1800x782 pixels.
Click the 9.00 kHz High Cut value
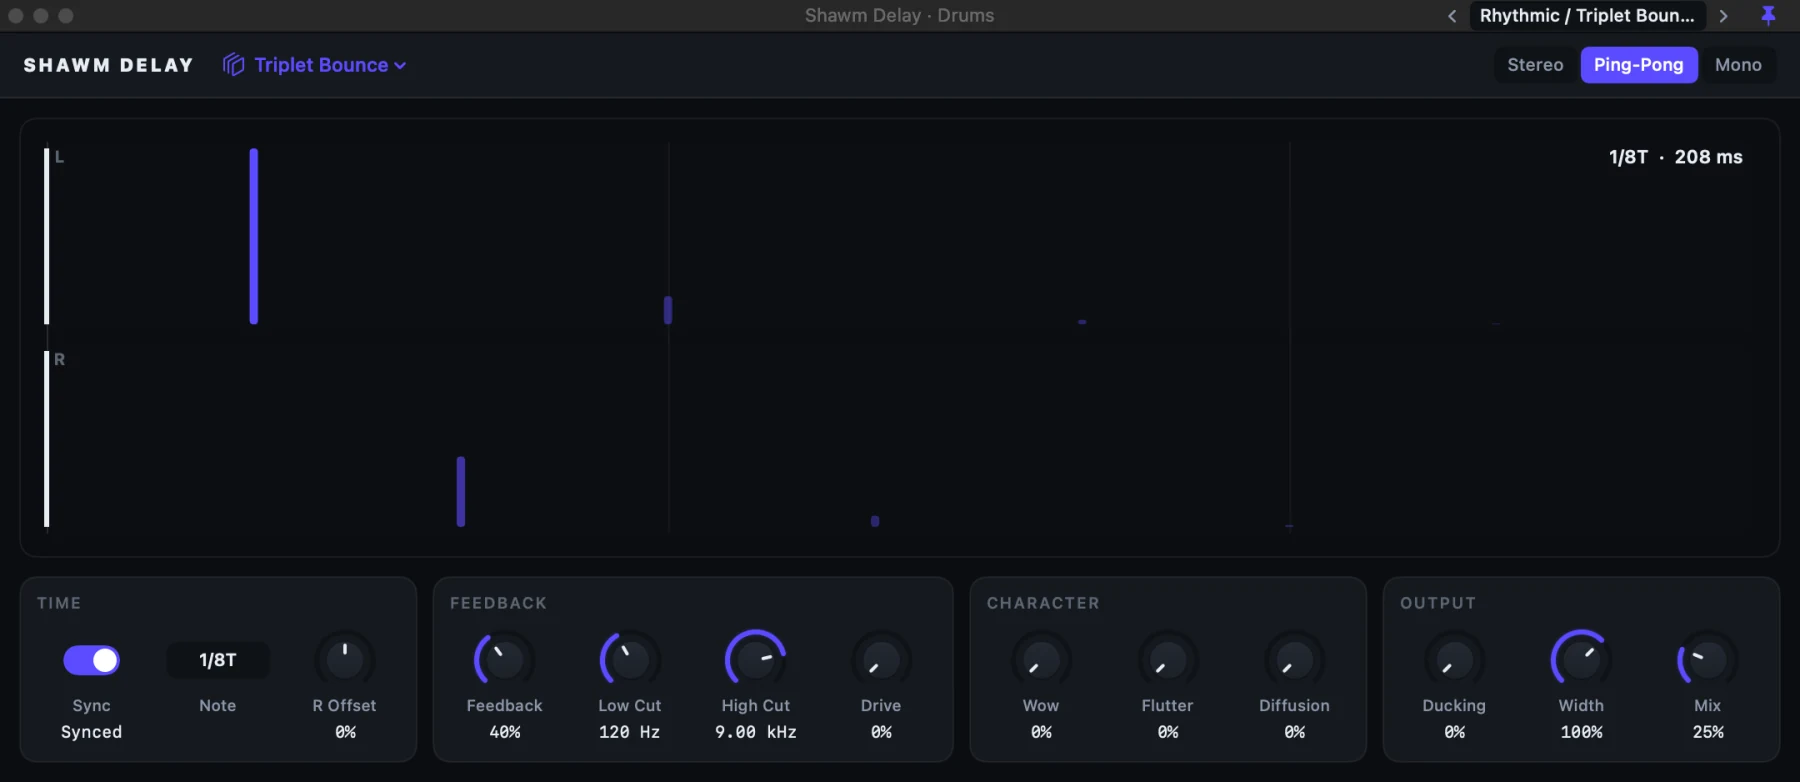(756, 732)
